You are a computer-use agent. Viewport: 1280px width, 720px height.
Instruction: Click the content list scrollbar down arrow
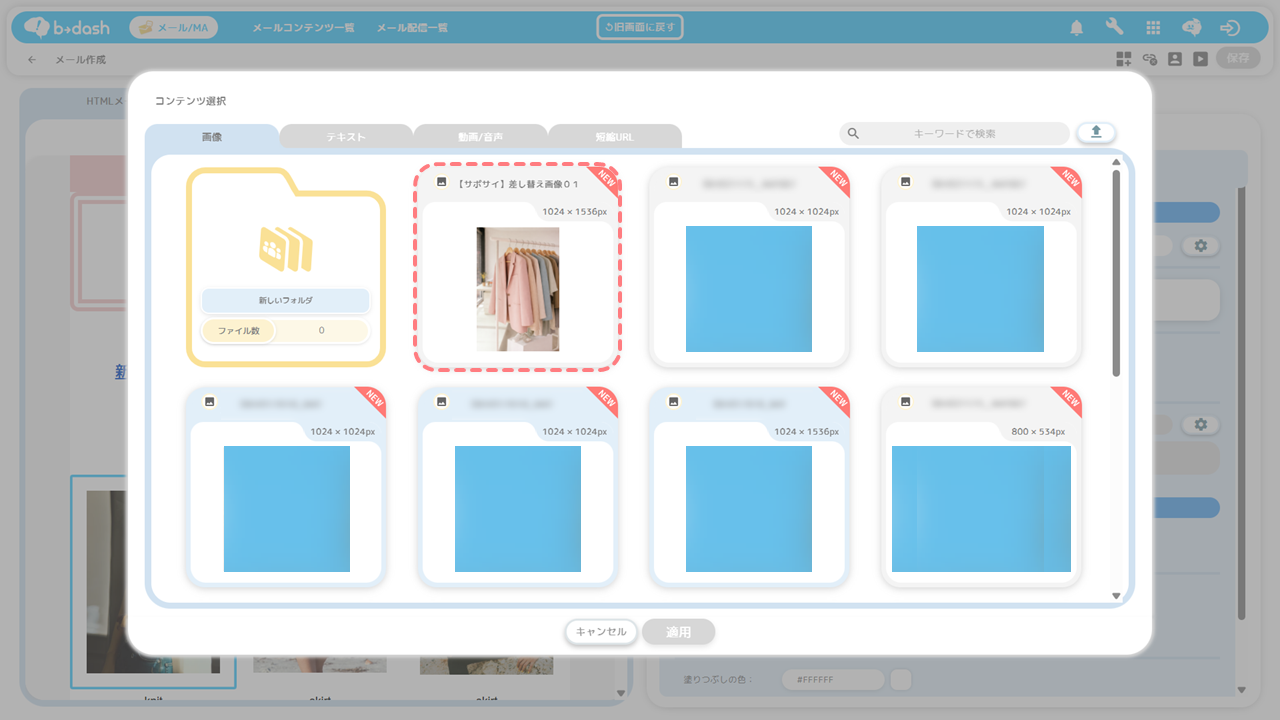(1116, 596)
